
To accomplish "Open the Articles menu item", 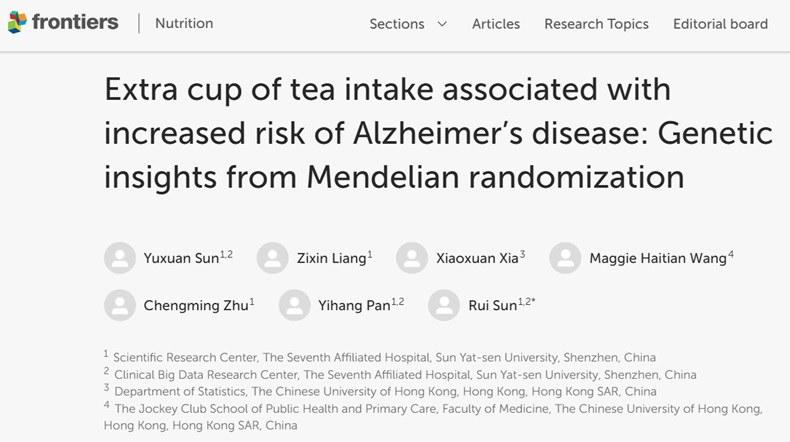I will [x=496, y=24].
